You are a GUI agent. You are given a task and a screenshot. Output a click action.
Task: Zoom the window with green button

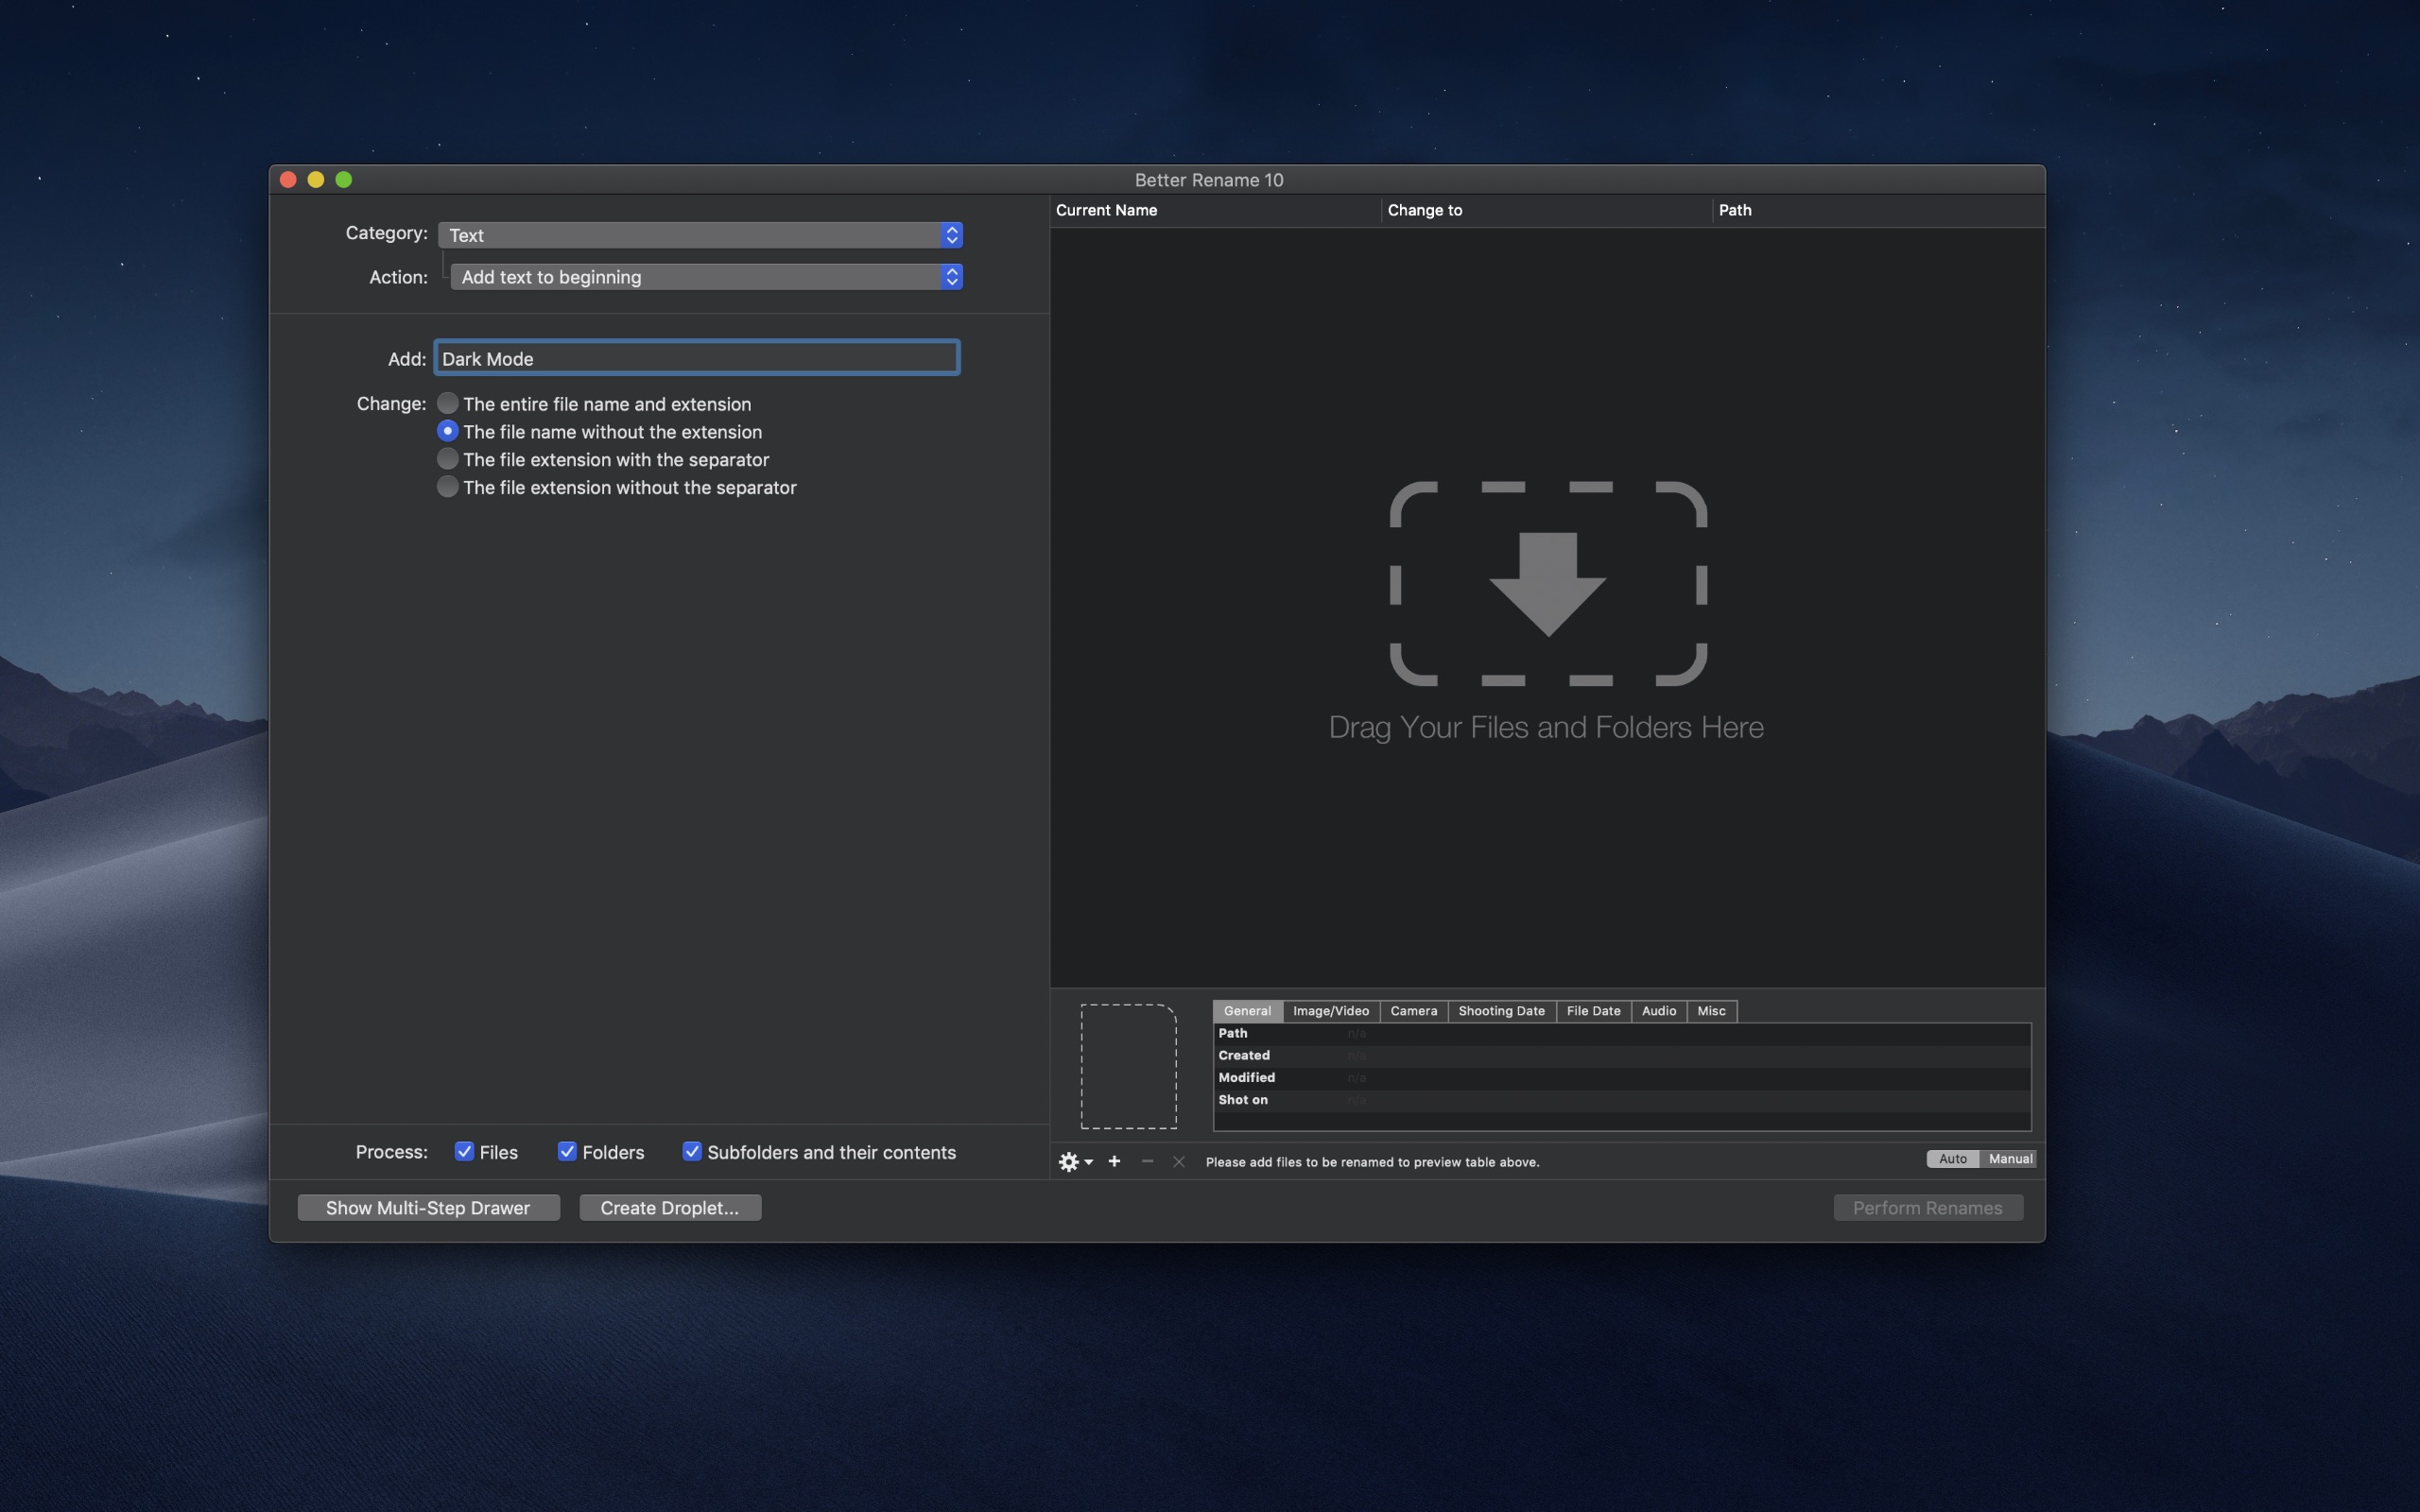[344, 179]
